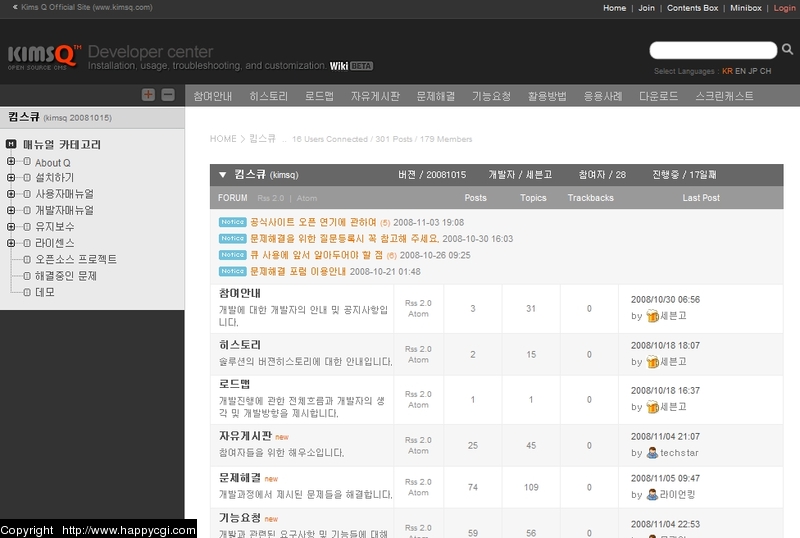Expand the 설치하기 tree node
The width and height of the screenshot is (800, 538).
tap(11, 178)
